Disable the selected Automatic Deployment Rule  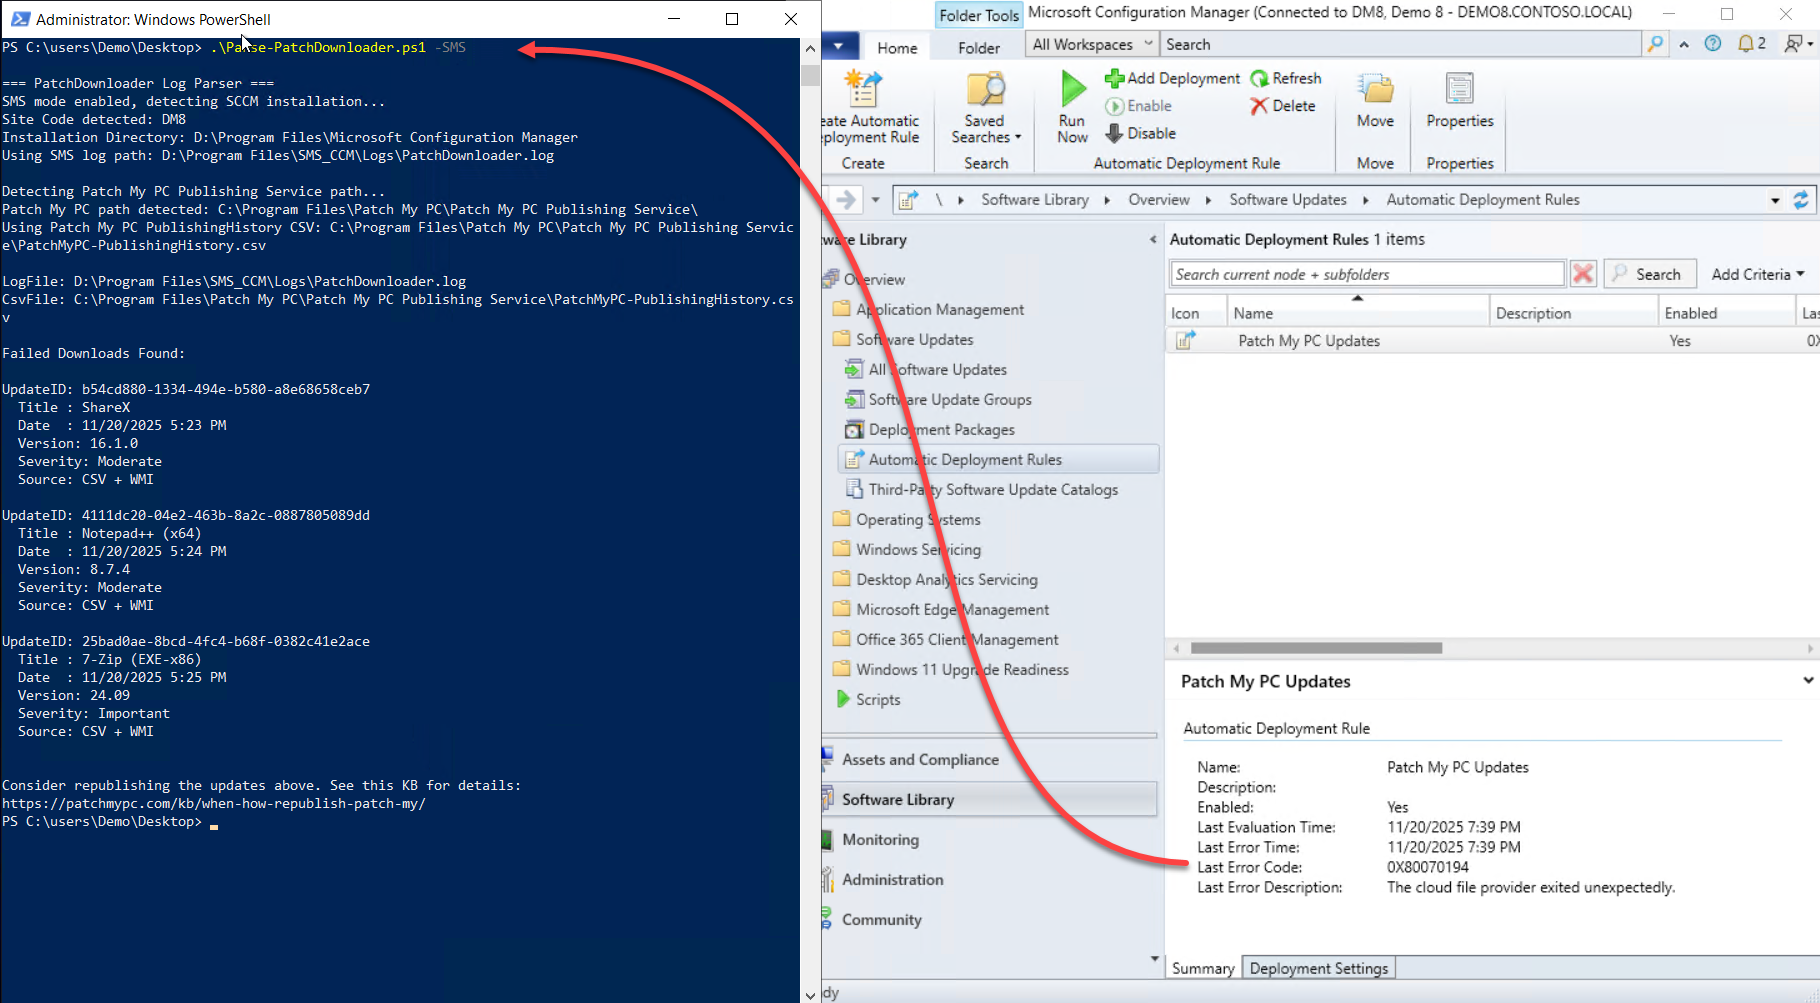pos(1141,133)
